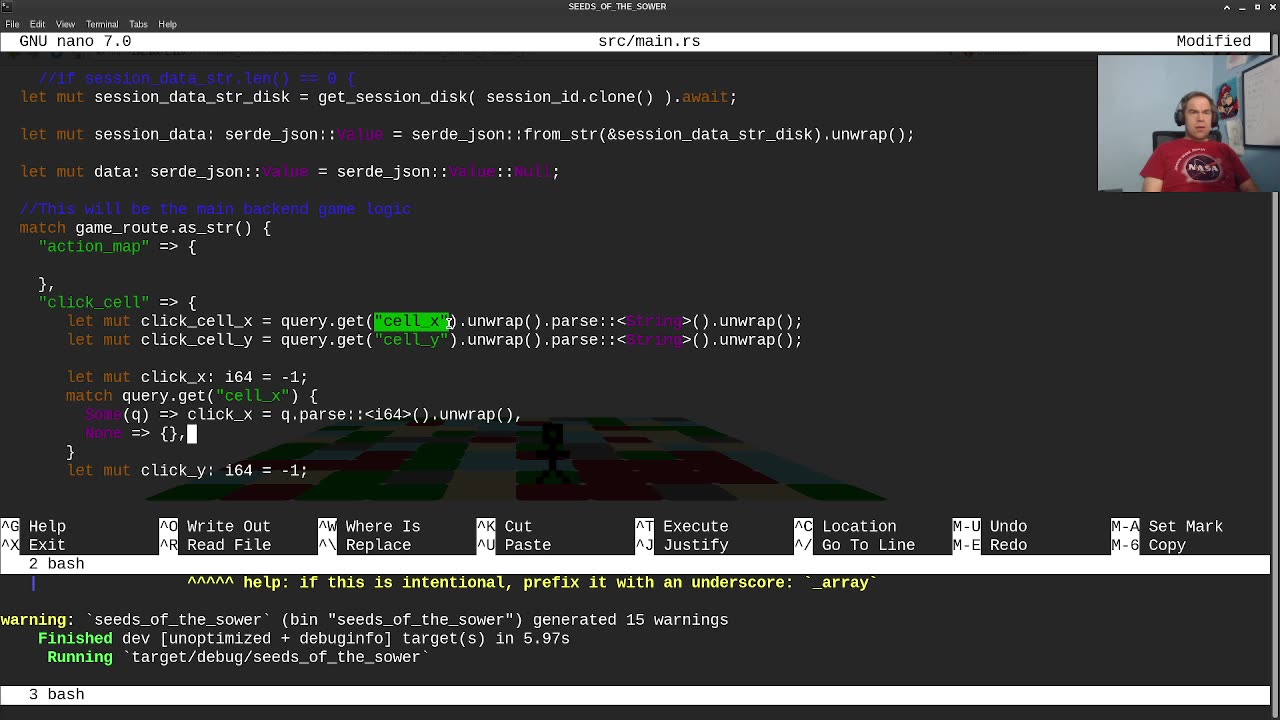This screenshot has height=720, width=1280.
Task: Click the 'match game_route.as_str()' line
Action: click(x=145, y=228)
